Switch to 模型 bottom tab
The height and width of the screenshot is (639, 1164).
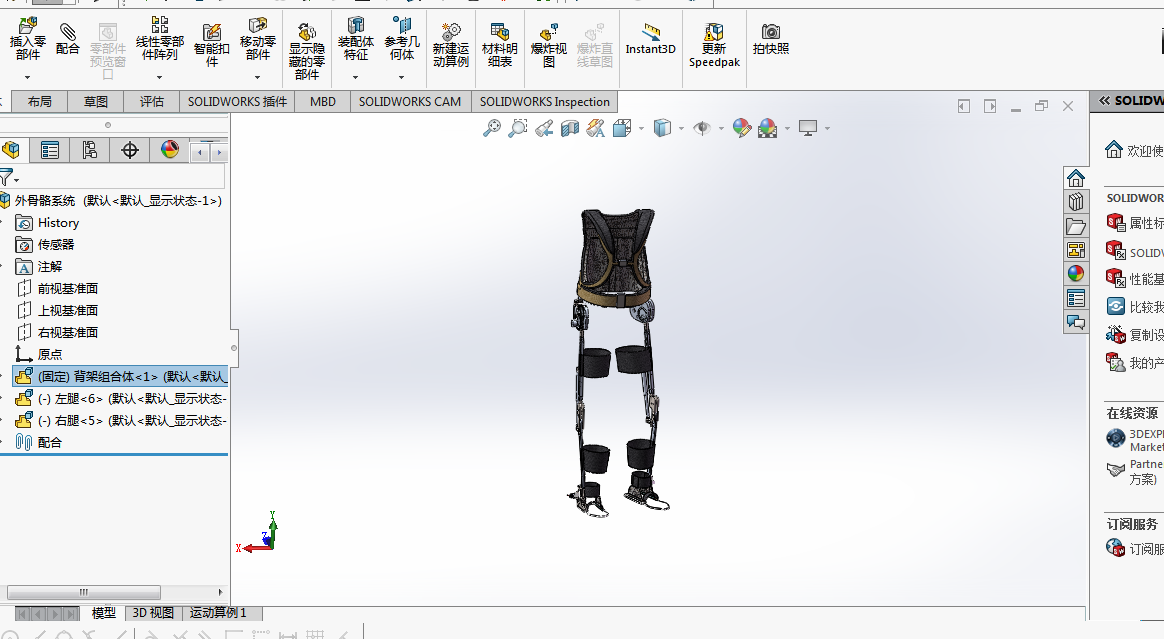point(103,613)
